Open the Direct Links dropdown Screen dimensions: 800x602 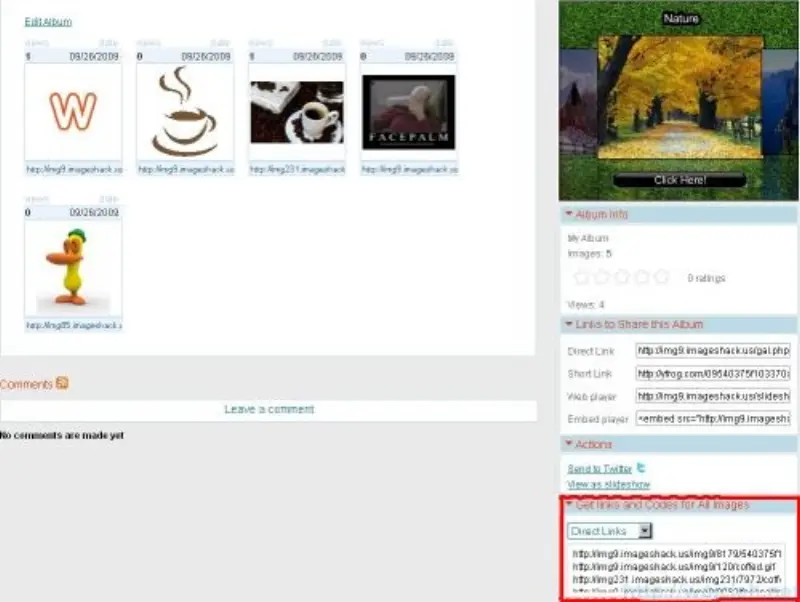click(x=645, y=531)
